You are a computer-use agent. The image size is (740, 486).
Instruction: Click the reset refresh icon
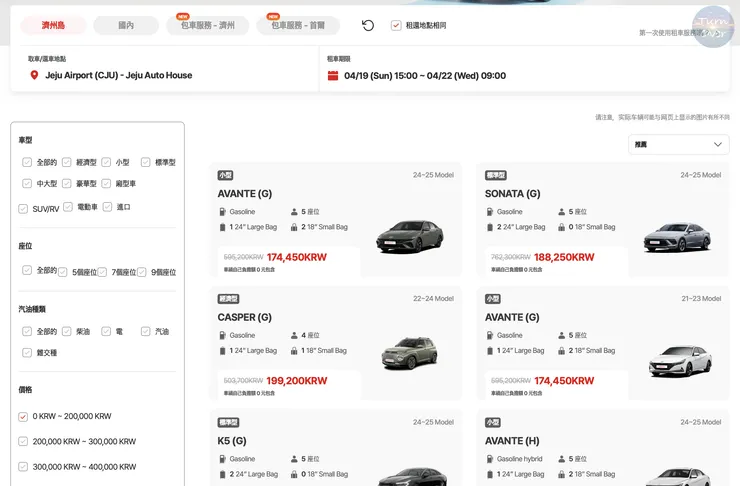(368, 25)
